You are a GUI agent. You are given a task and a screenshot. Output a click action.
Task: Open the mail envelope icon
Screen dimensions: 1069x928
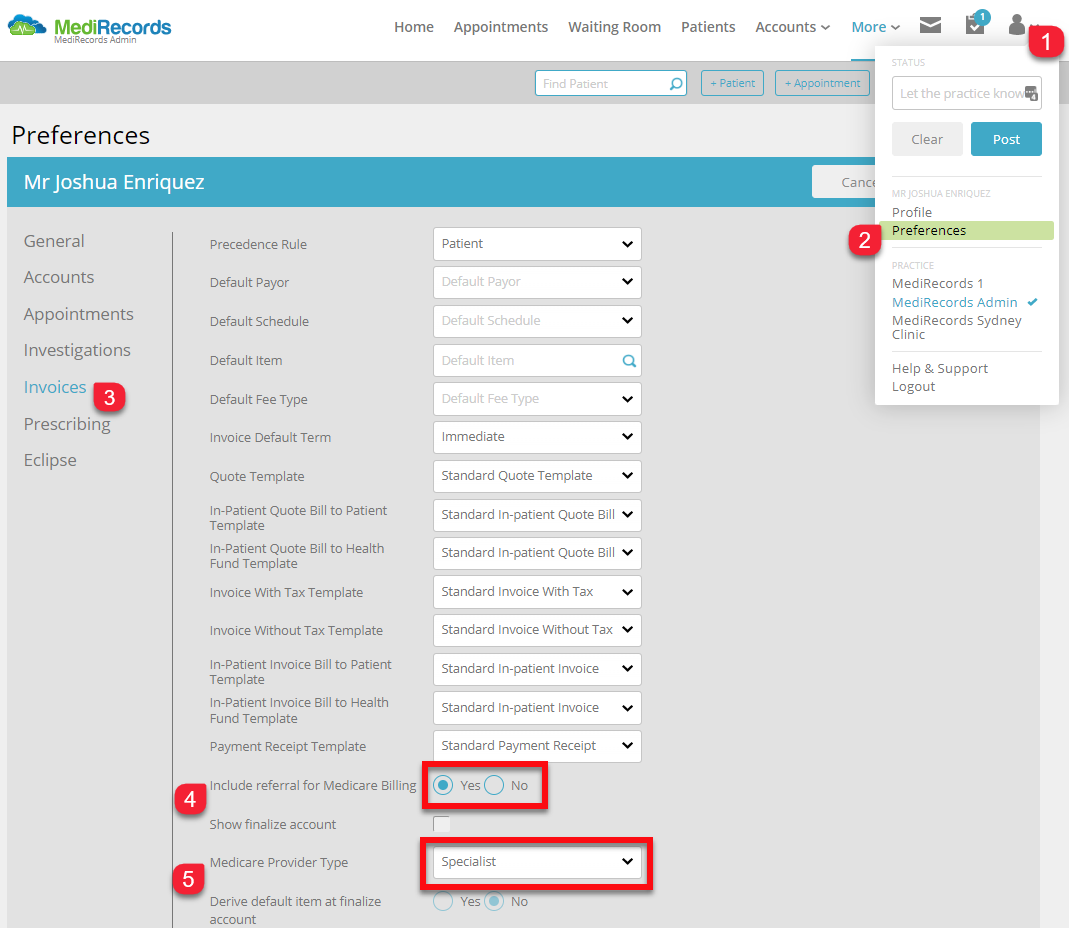[x=930, y=26]
